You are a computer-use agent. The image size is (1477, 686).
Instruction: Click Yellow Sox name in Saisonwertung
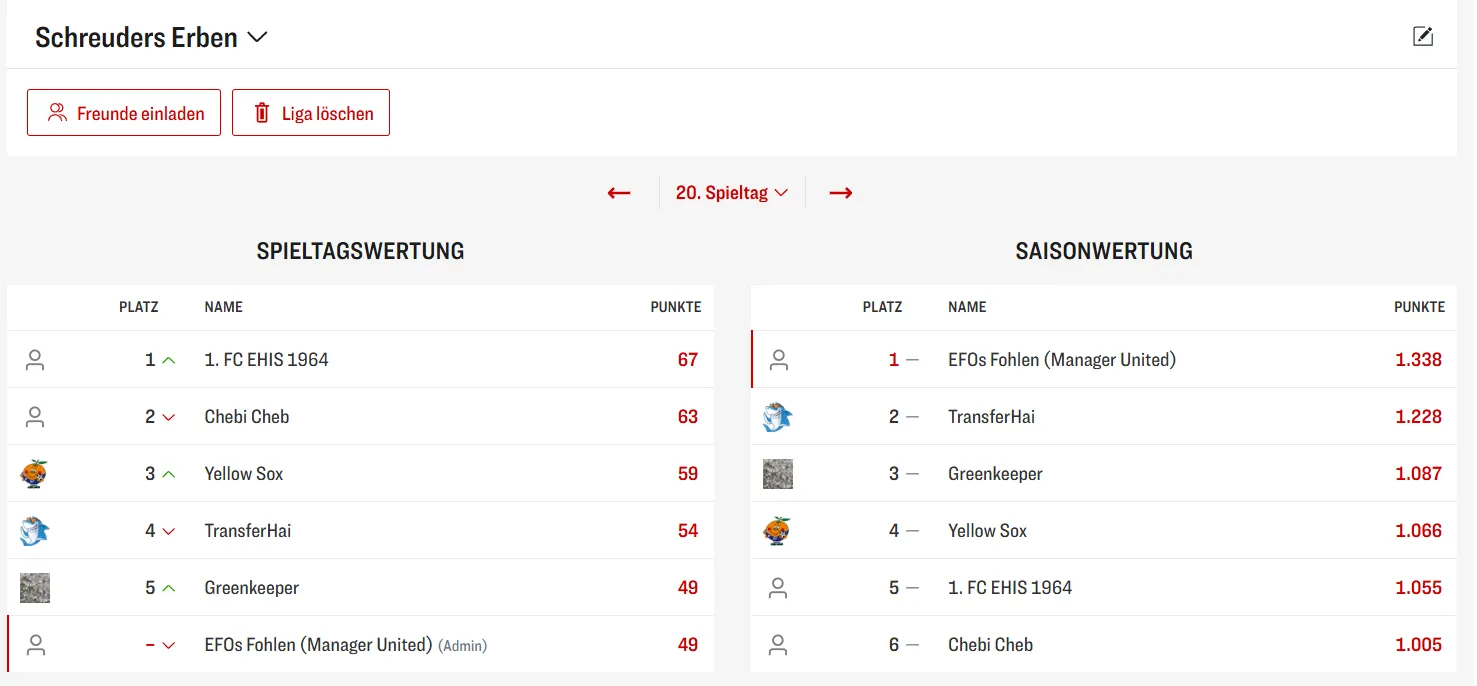987,531
